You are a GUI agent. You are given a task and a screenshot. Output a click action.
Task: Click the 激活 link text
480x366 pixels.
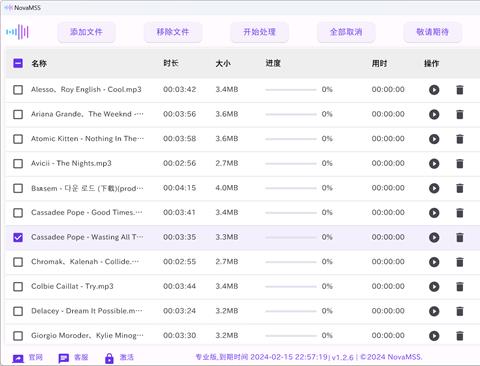pyautogui.click(x=127, y=357)
